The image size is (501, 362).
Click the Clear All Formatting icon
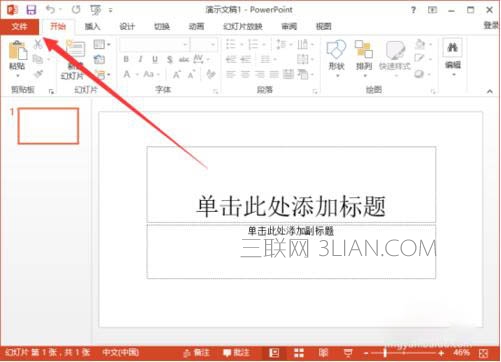(211, 74)
